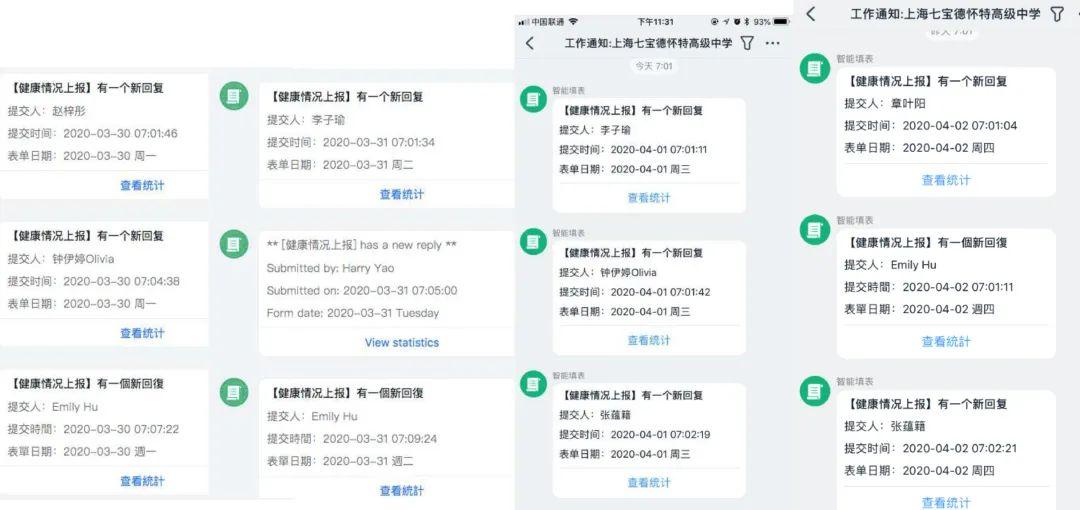The height and width of the screenshot is (510, 1080).
Task: Open 查看统计 for 赵梓彤's reply
Action: click(143, 185)
